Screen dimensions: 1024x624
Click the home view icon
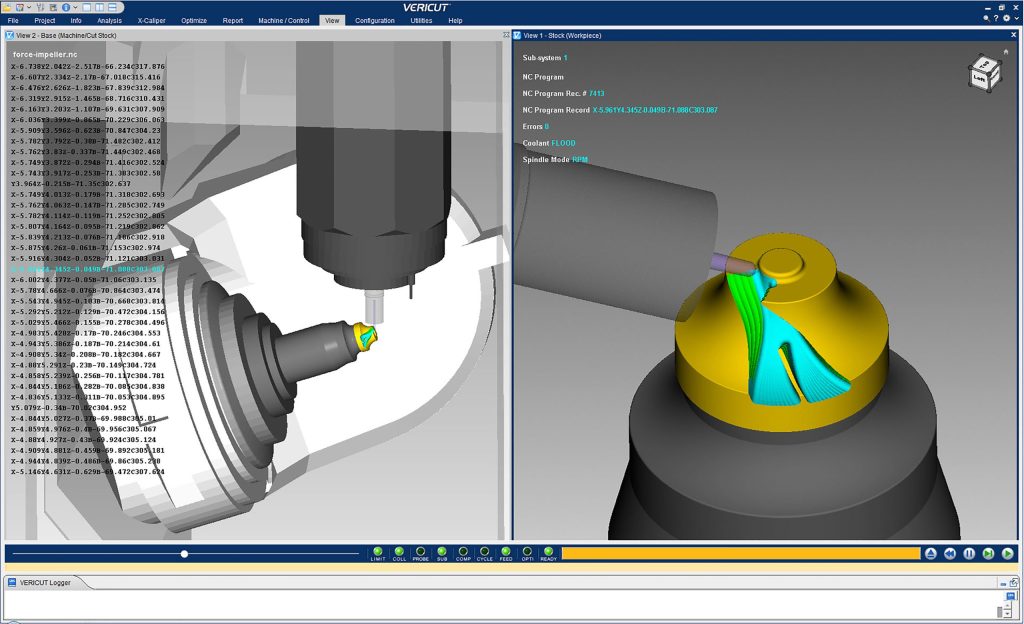pyautogui.click(x=1005, y=50)
